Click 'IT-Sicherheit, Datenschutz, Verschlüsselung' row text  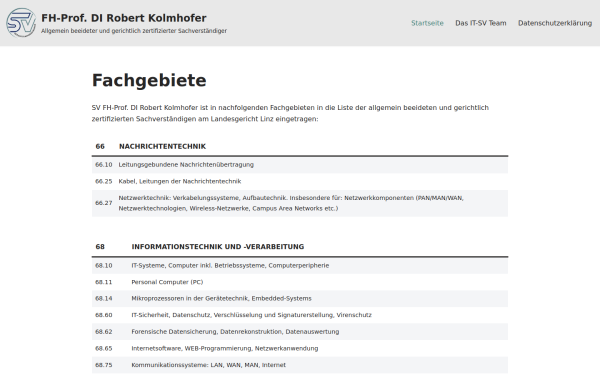tap(251, 315)
